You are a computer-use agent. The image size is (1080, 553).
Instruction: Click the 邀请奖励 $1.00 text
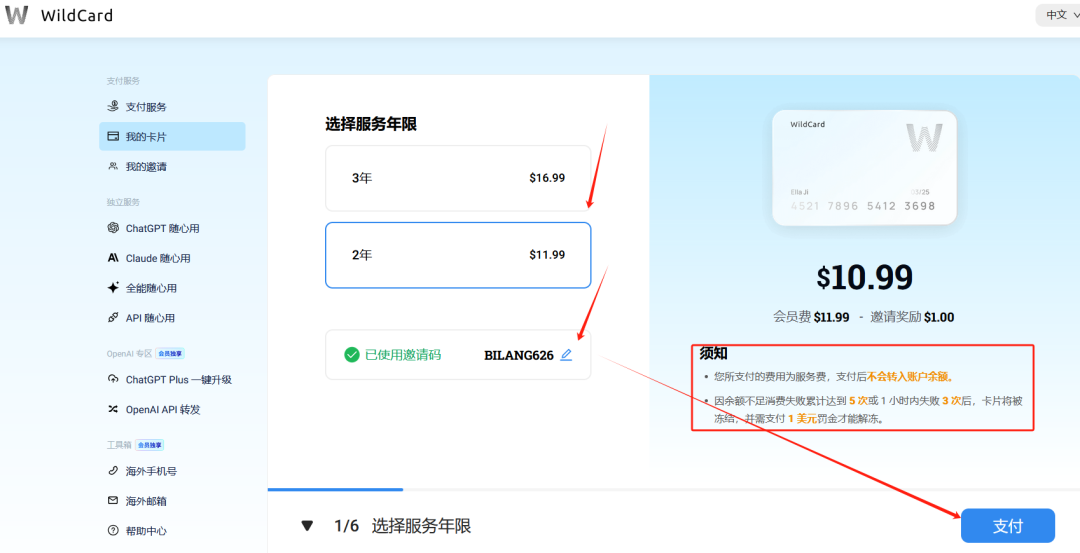pos(912,317)
